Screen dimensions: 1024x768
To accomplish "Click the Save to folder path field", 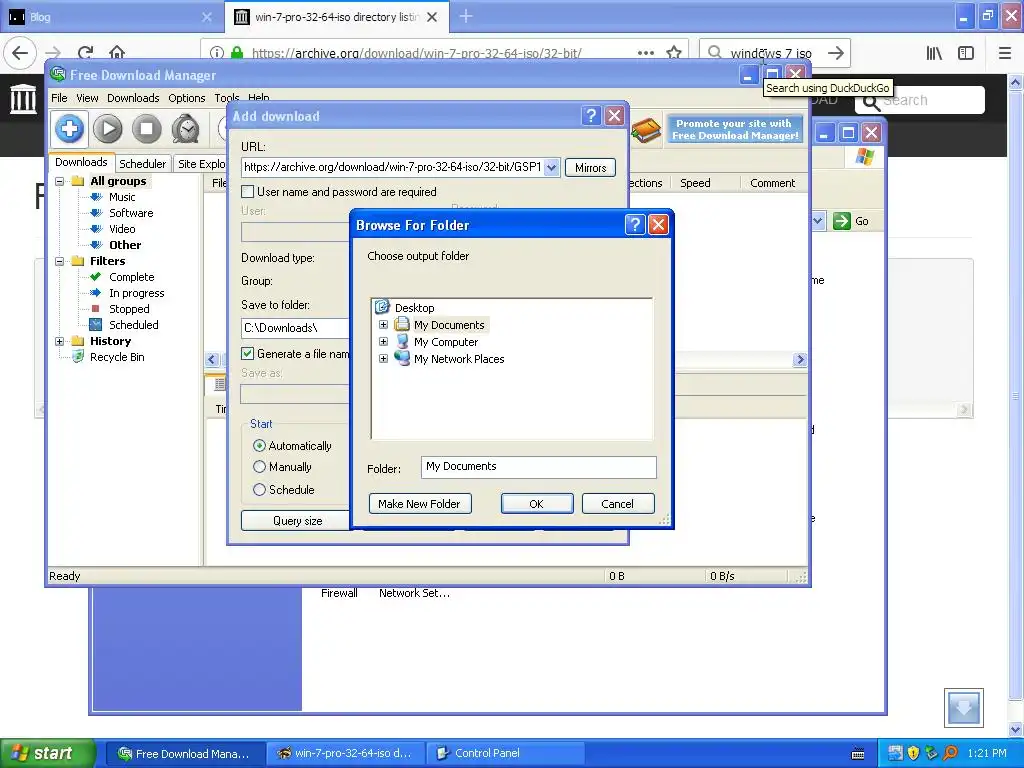I will tap(295, 328).
